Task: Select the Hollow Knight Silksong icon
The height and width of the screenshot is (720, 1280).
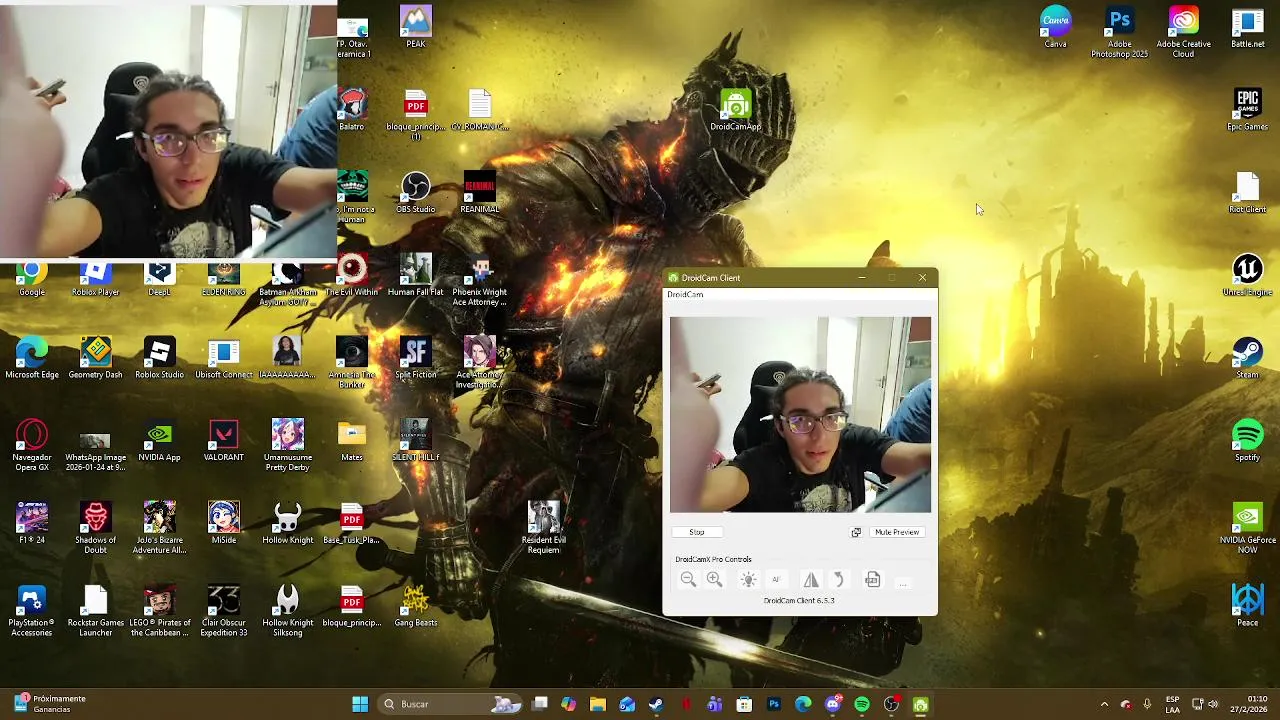Action: click(288, 611)
